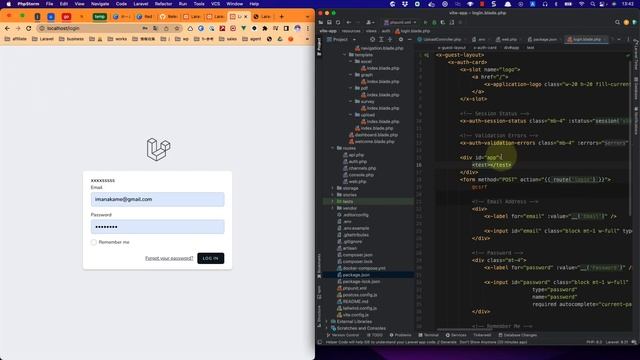The width and height of the screenshot is (640, 360).
Task: Open the Version Control tool window
Action: [343, 335]
